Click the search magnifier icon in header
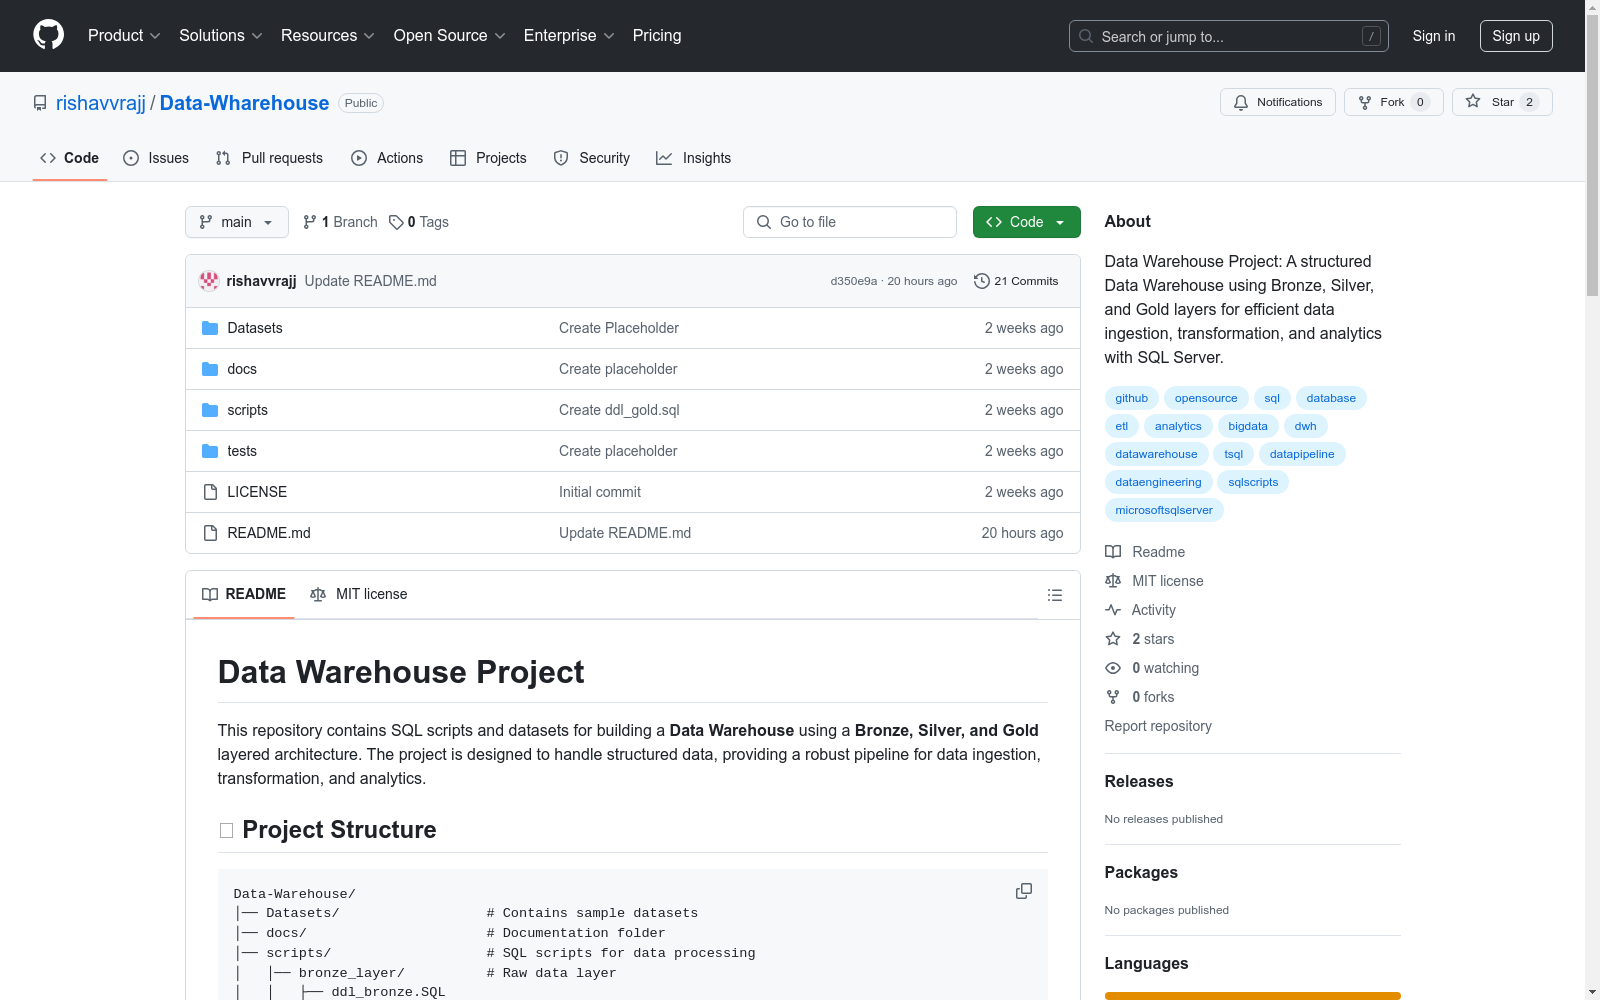Image resolution: width=1600 pixels, height=1000 pixels. (x=1086, y=36)
